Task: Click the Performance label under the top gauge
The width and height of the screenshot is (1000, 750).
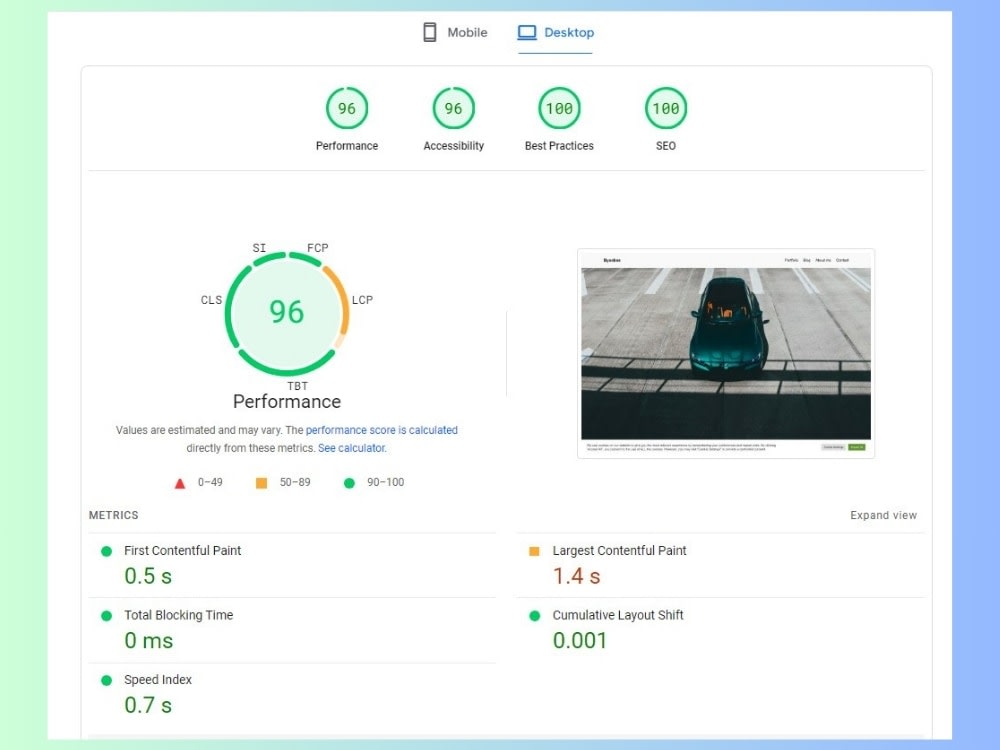Action: pos(347,146)
